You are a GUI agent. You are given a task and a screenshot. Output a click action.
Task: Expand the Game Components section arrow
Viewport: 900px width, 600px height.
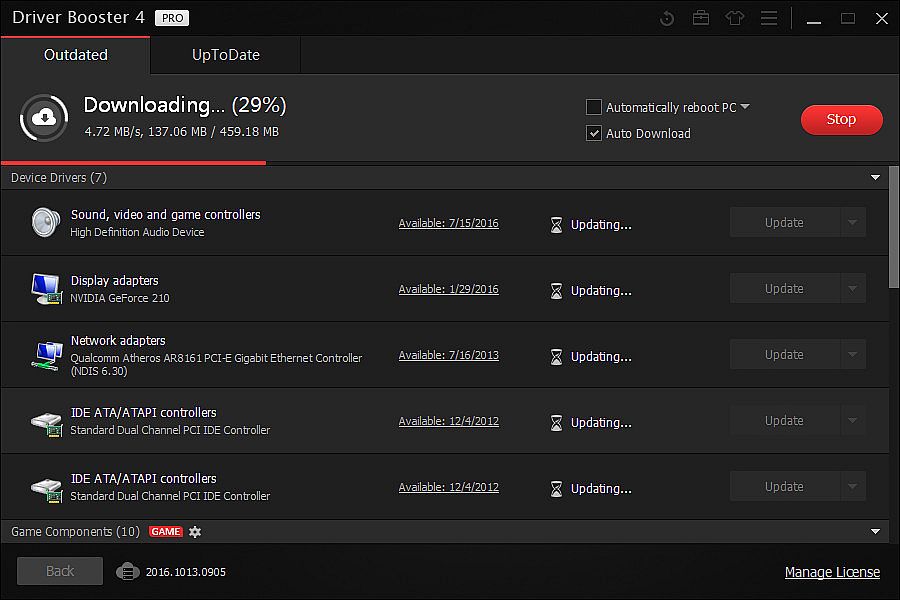[875, 532]
